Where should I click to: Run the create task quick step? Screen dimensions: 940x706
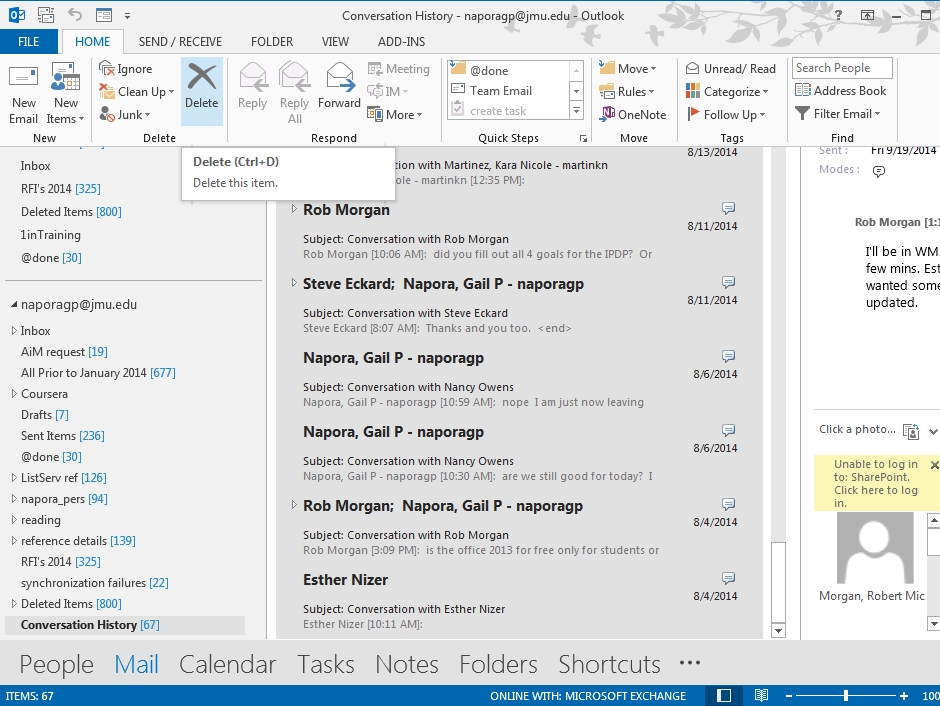[507, 111]
